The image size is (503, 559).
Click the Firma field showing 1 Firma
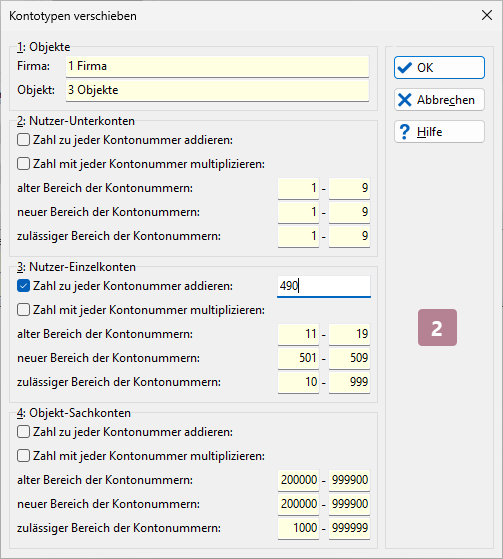click(x=217, y=66)
